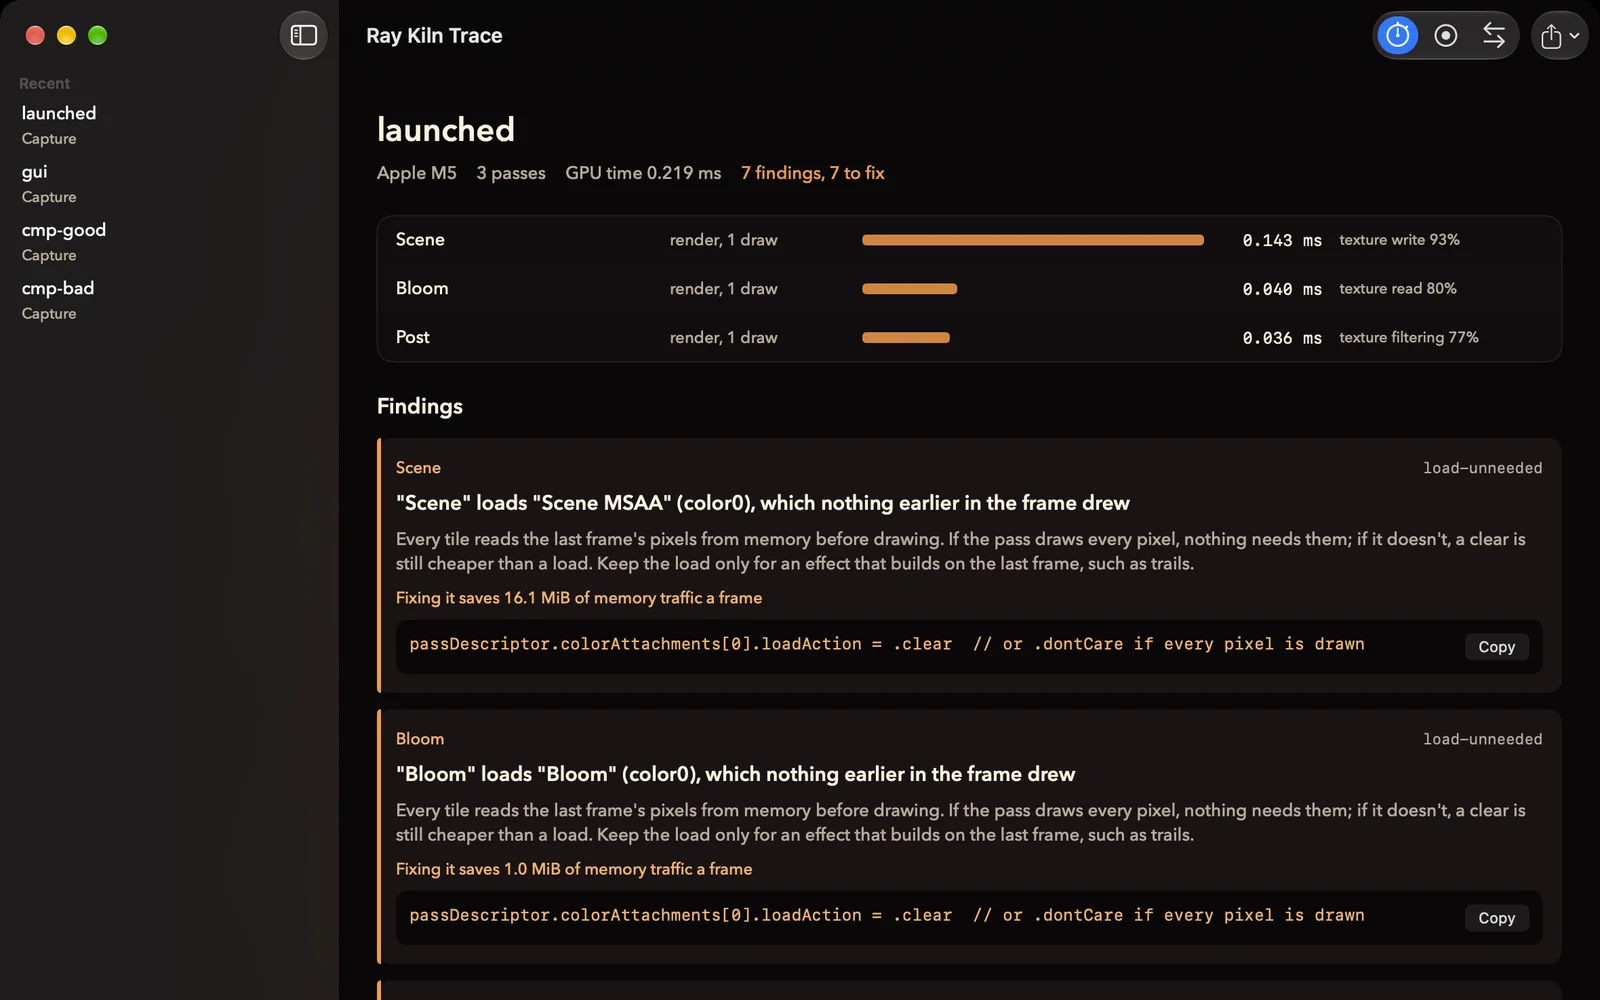Open the 'launched' capture in sidebar

[x=169, y=125]
